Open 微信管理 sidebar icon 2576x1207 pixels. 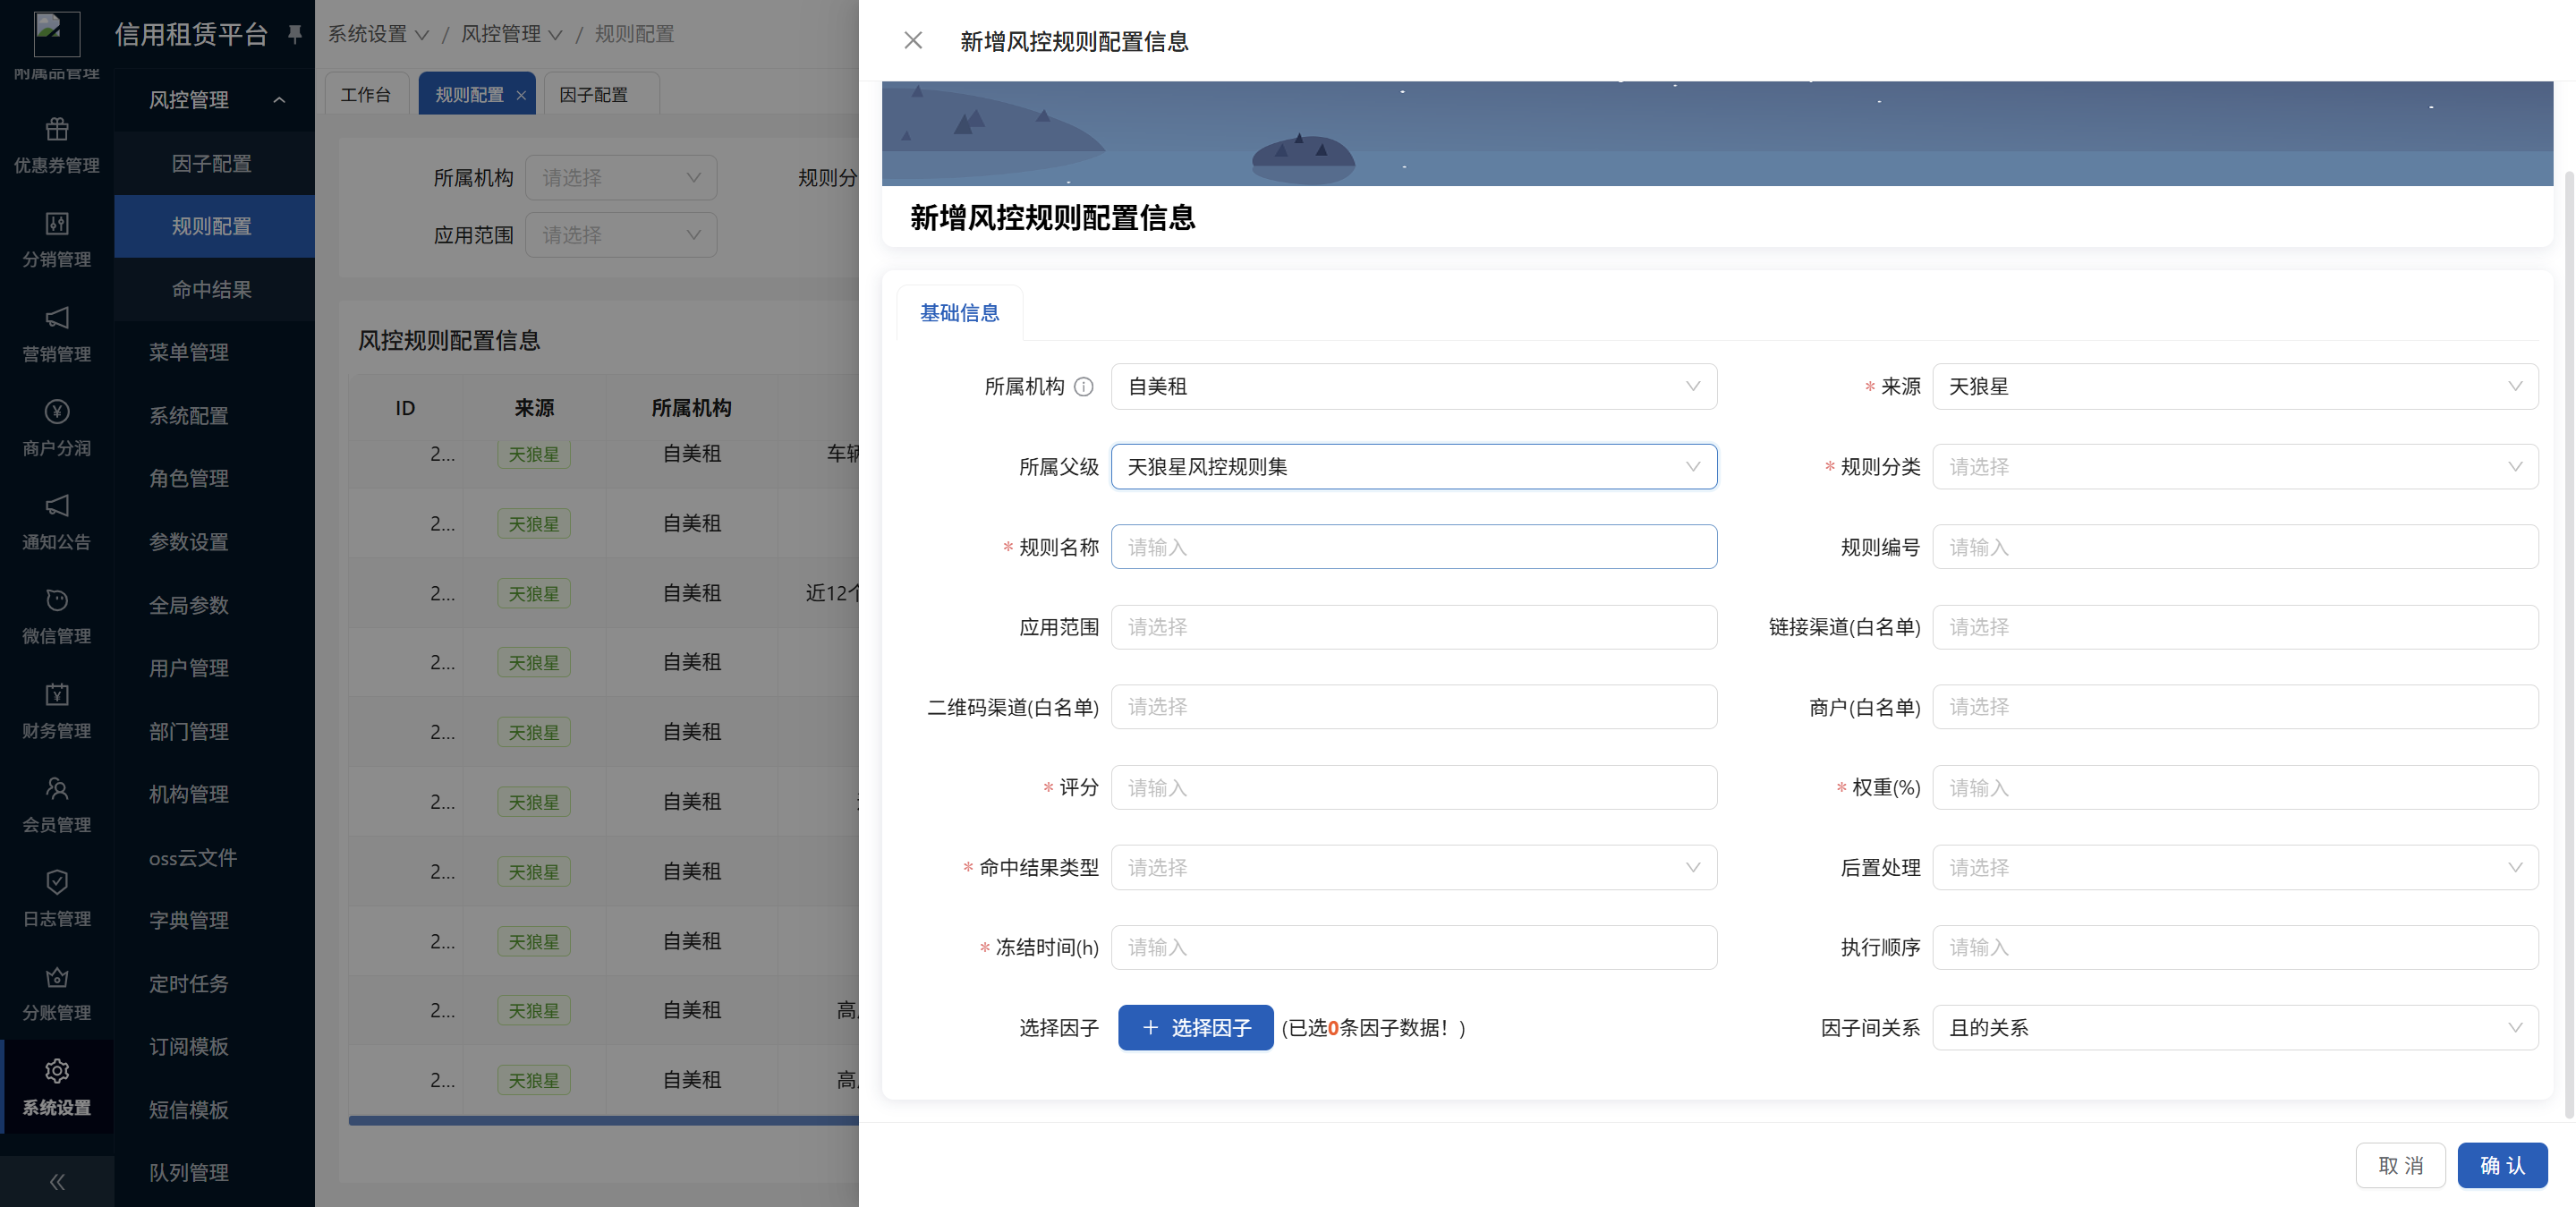pos(57,600)
